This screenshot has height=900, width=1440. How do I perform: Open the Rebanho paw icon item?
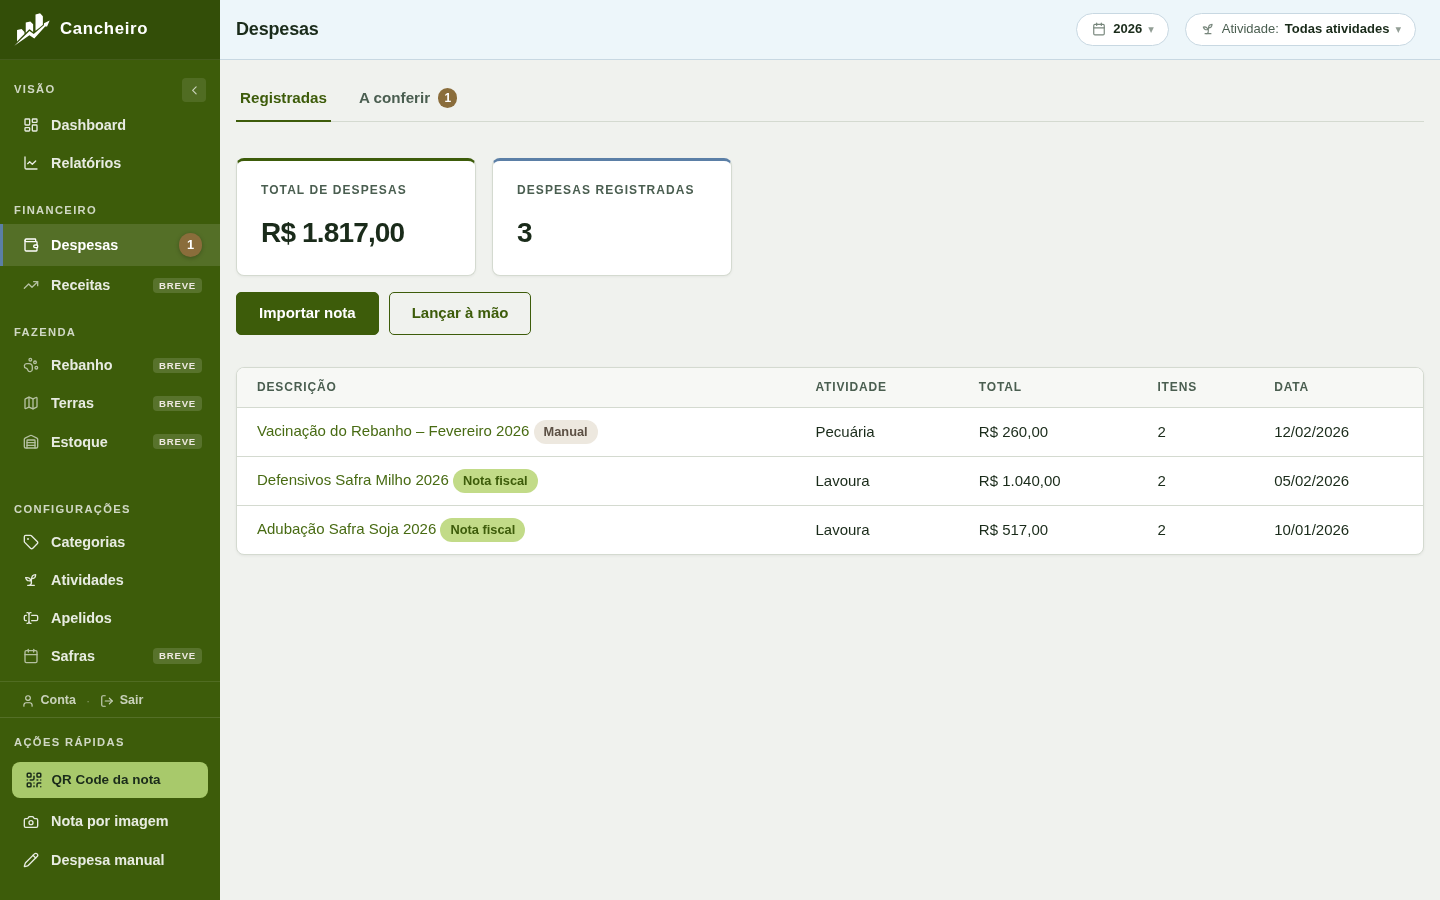pos(31,365)
